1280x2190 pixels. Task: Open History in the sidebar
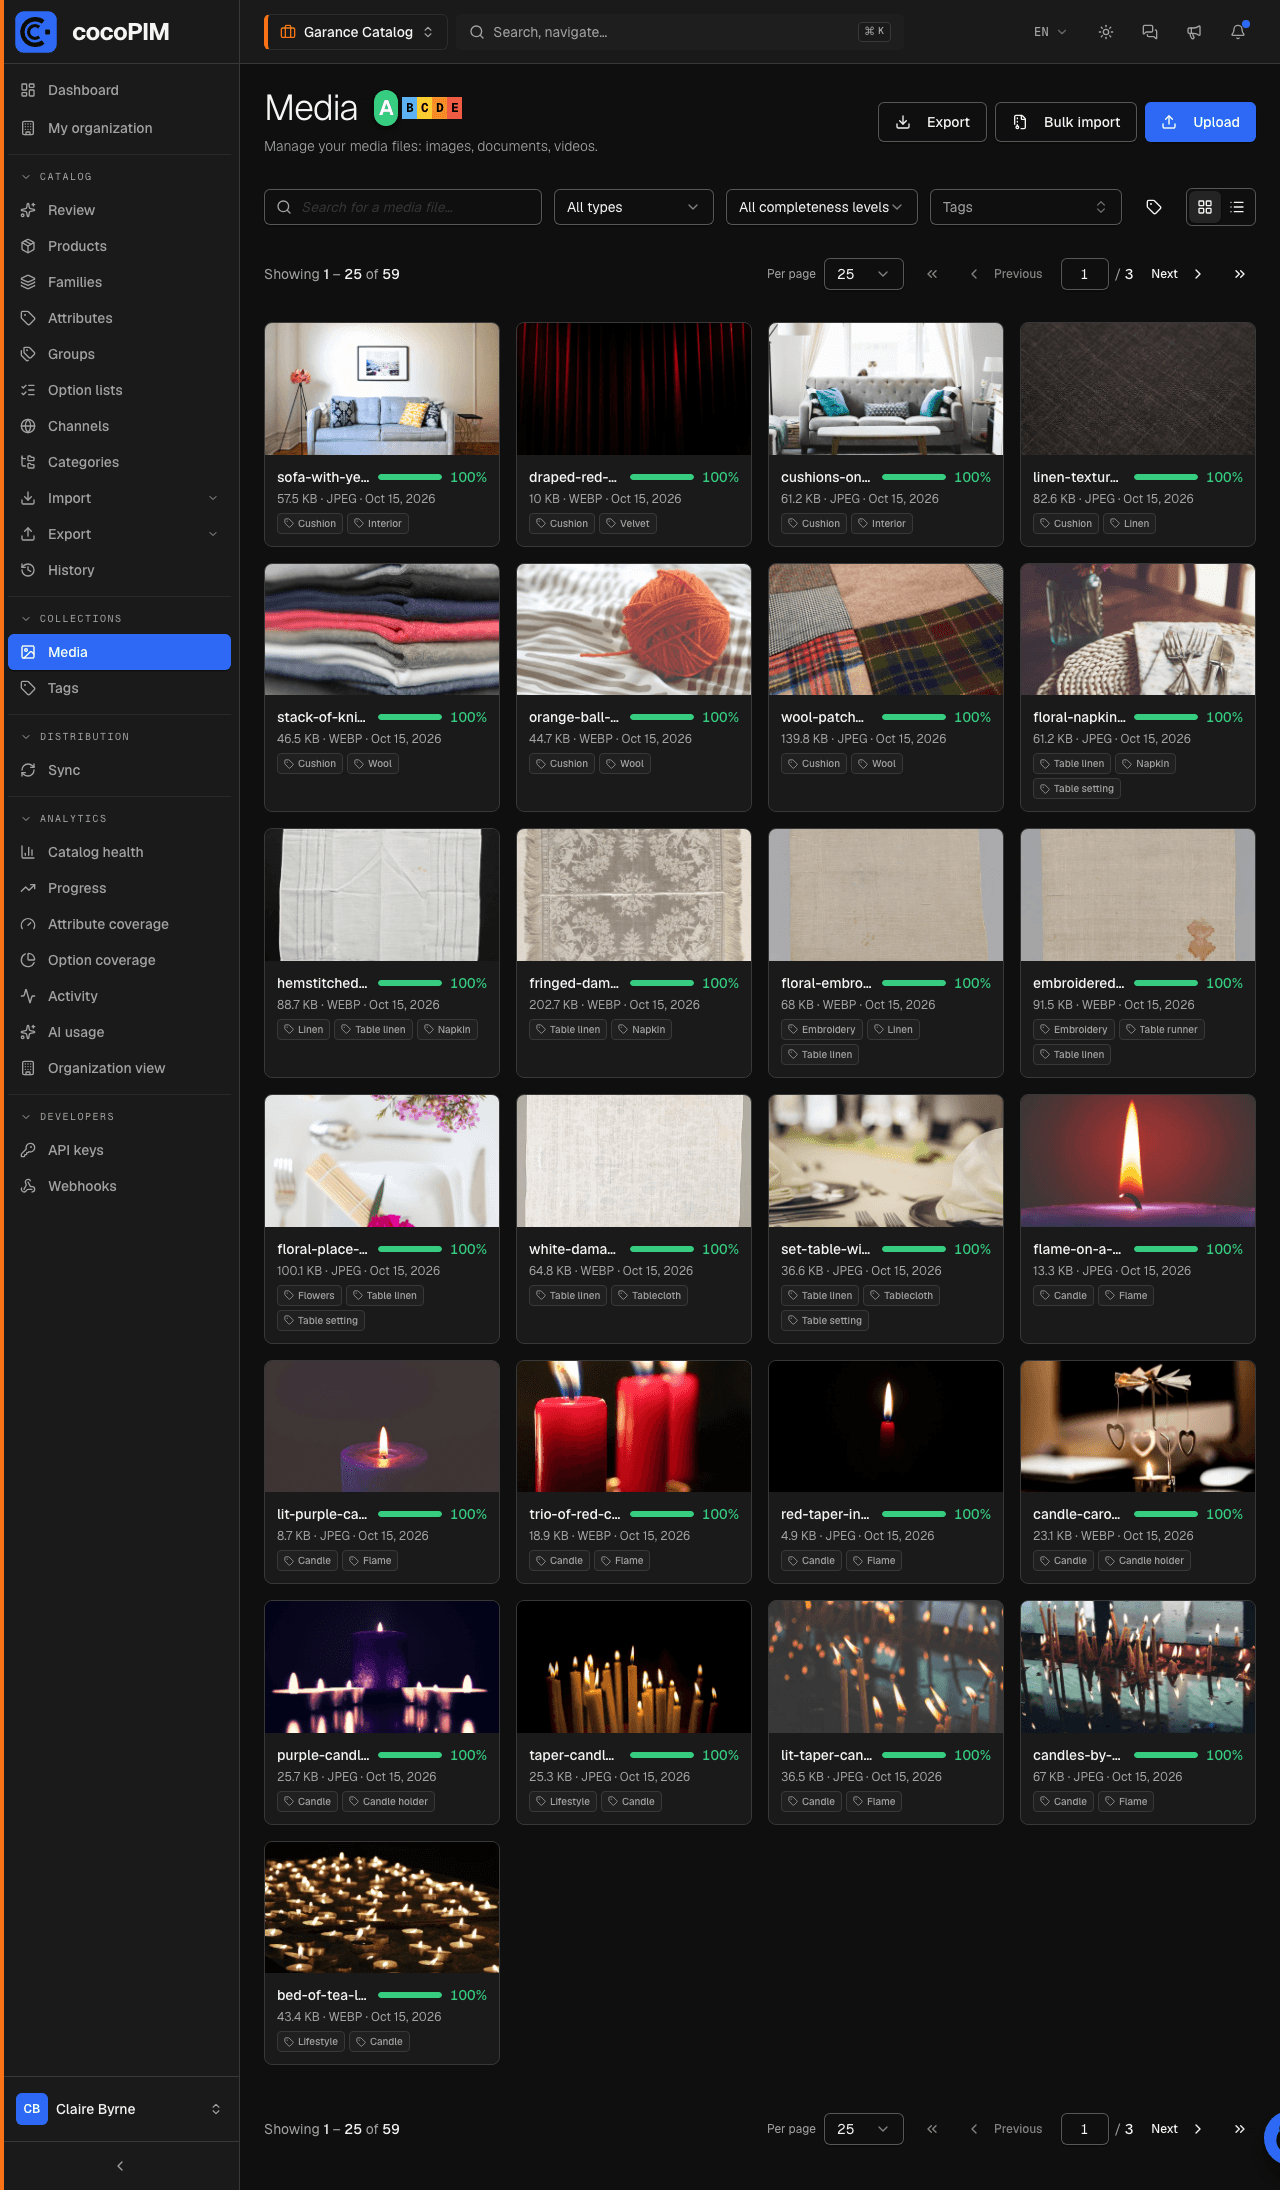pos(119,570)
